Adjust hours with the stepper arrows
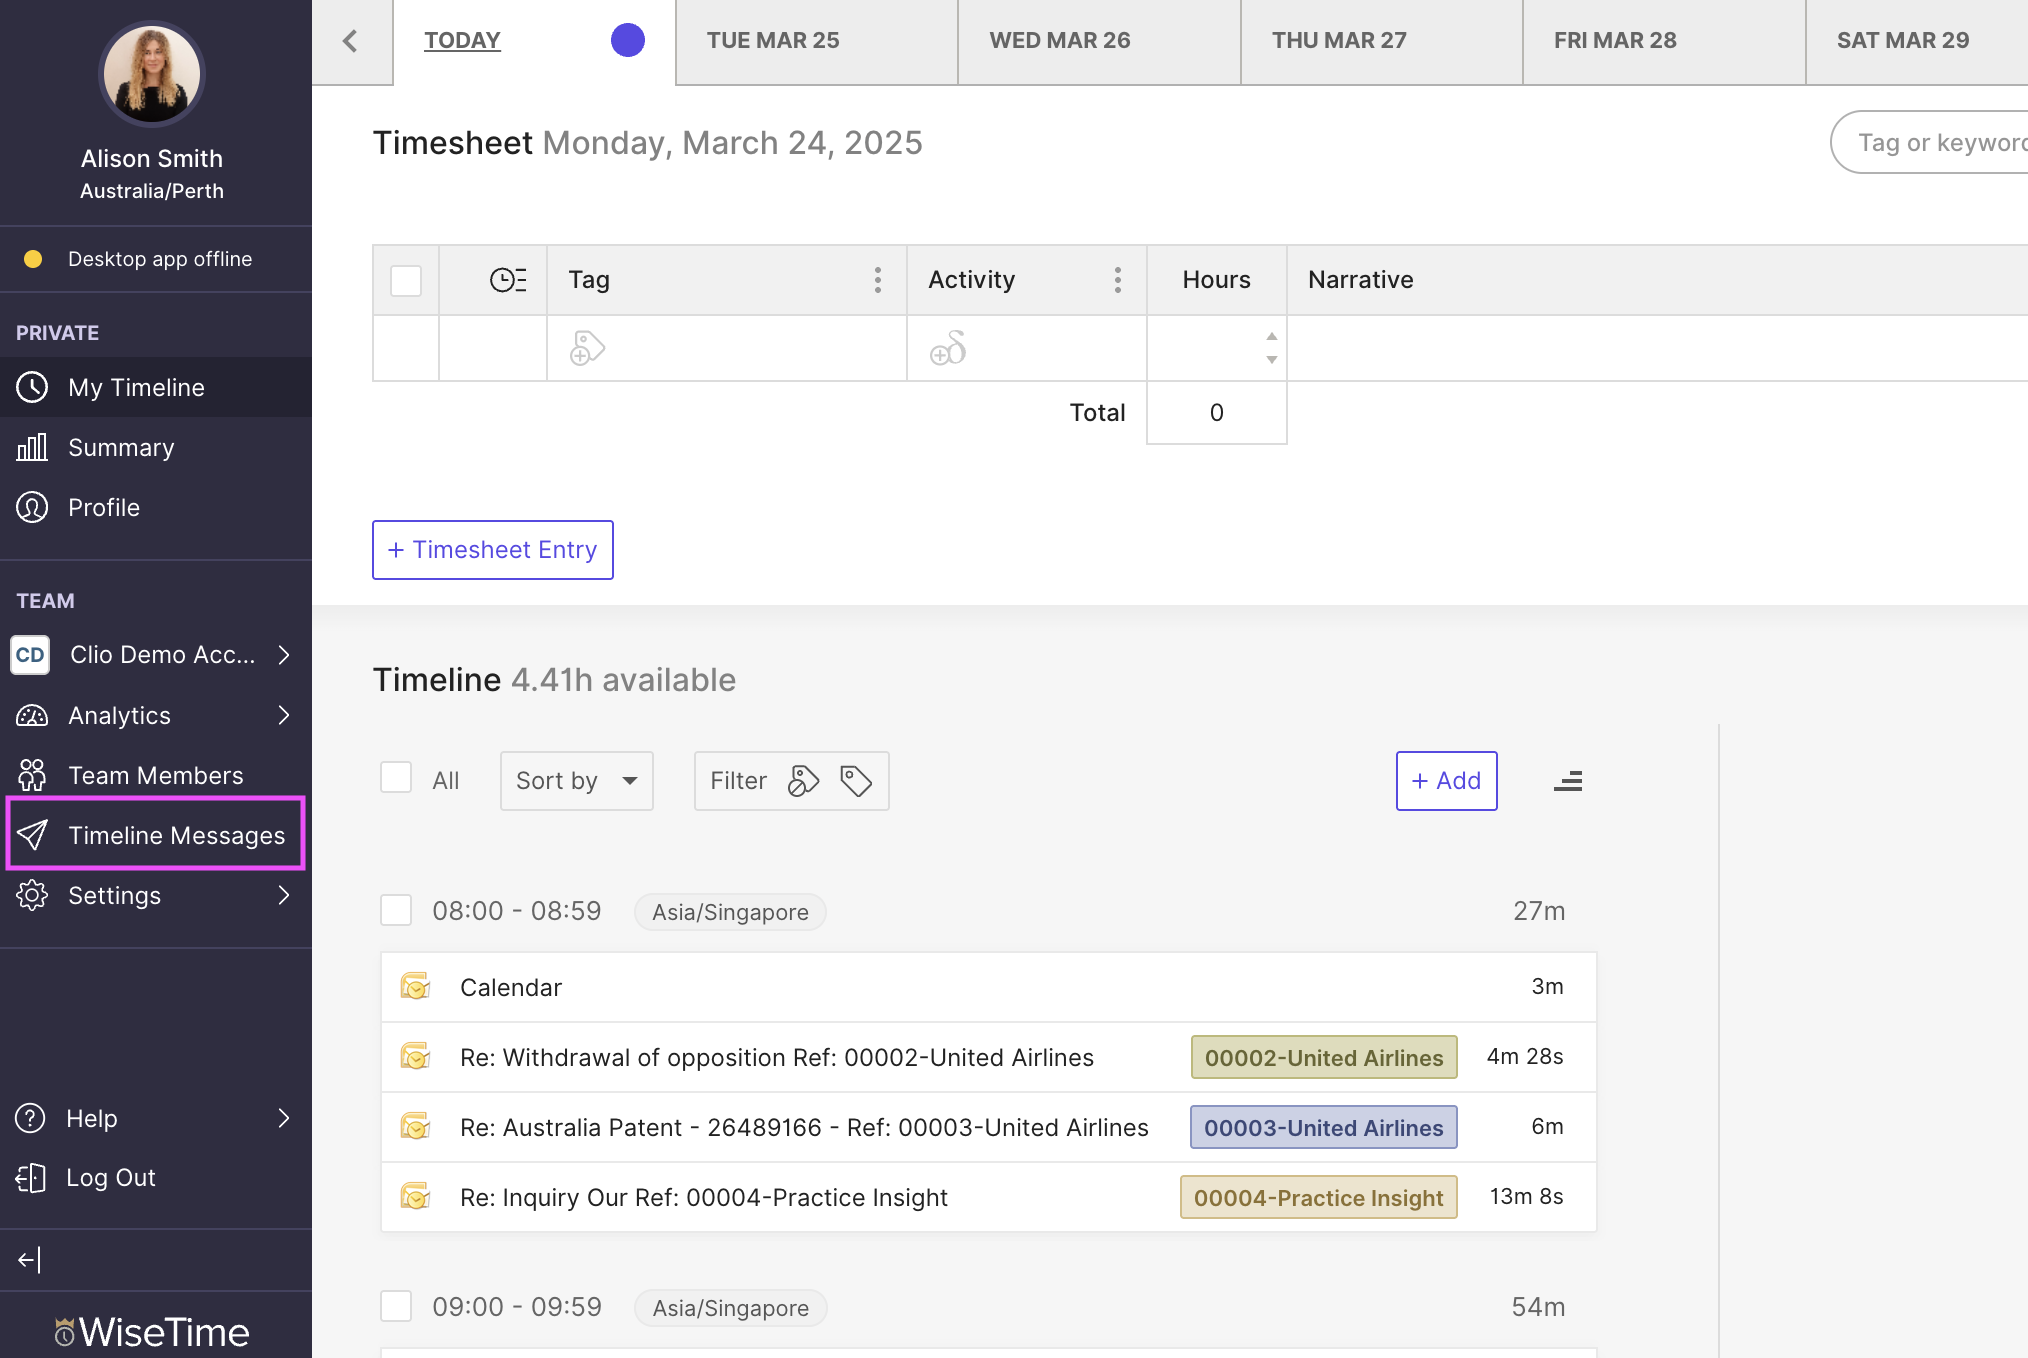Viewport: 2028px width, 1358px height. point(1272,348)
